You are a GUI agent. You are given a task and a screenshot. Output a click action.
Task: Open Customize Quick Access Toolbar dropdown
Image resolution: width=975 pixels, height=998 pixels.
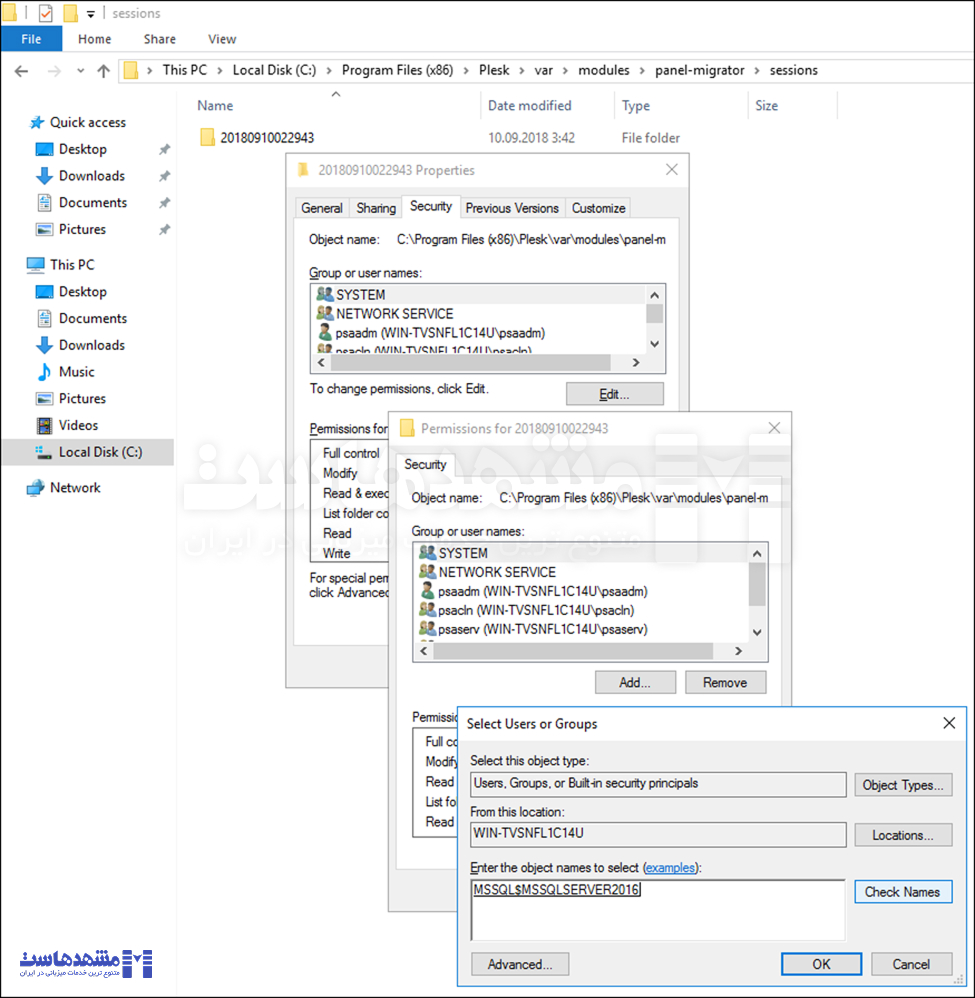(90, 13)
